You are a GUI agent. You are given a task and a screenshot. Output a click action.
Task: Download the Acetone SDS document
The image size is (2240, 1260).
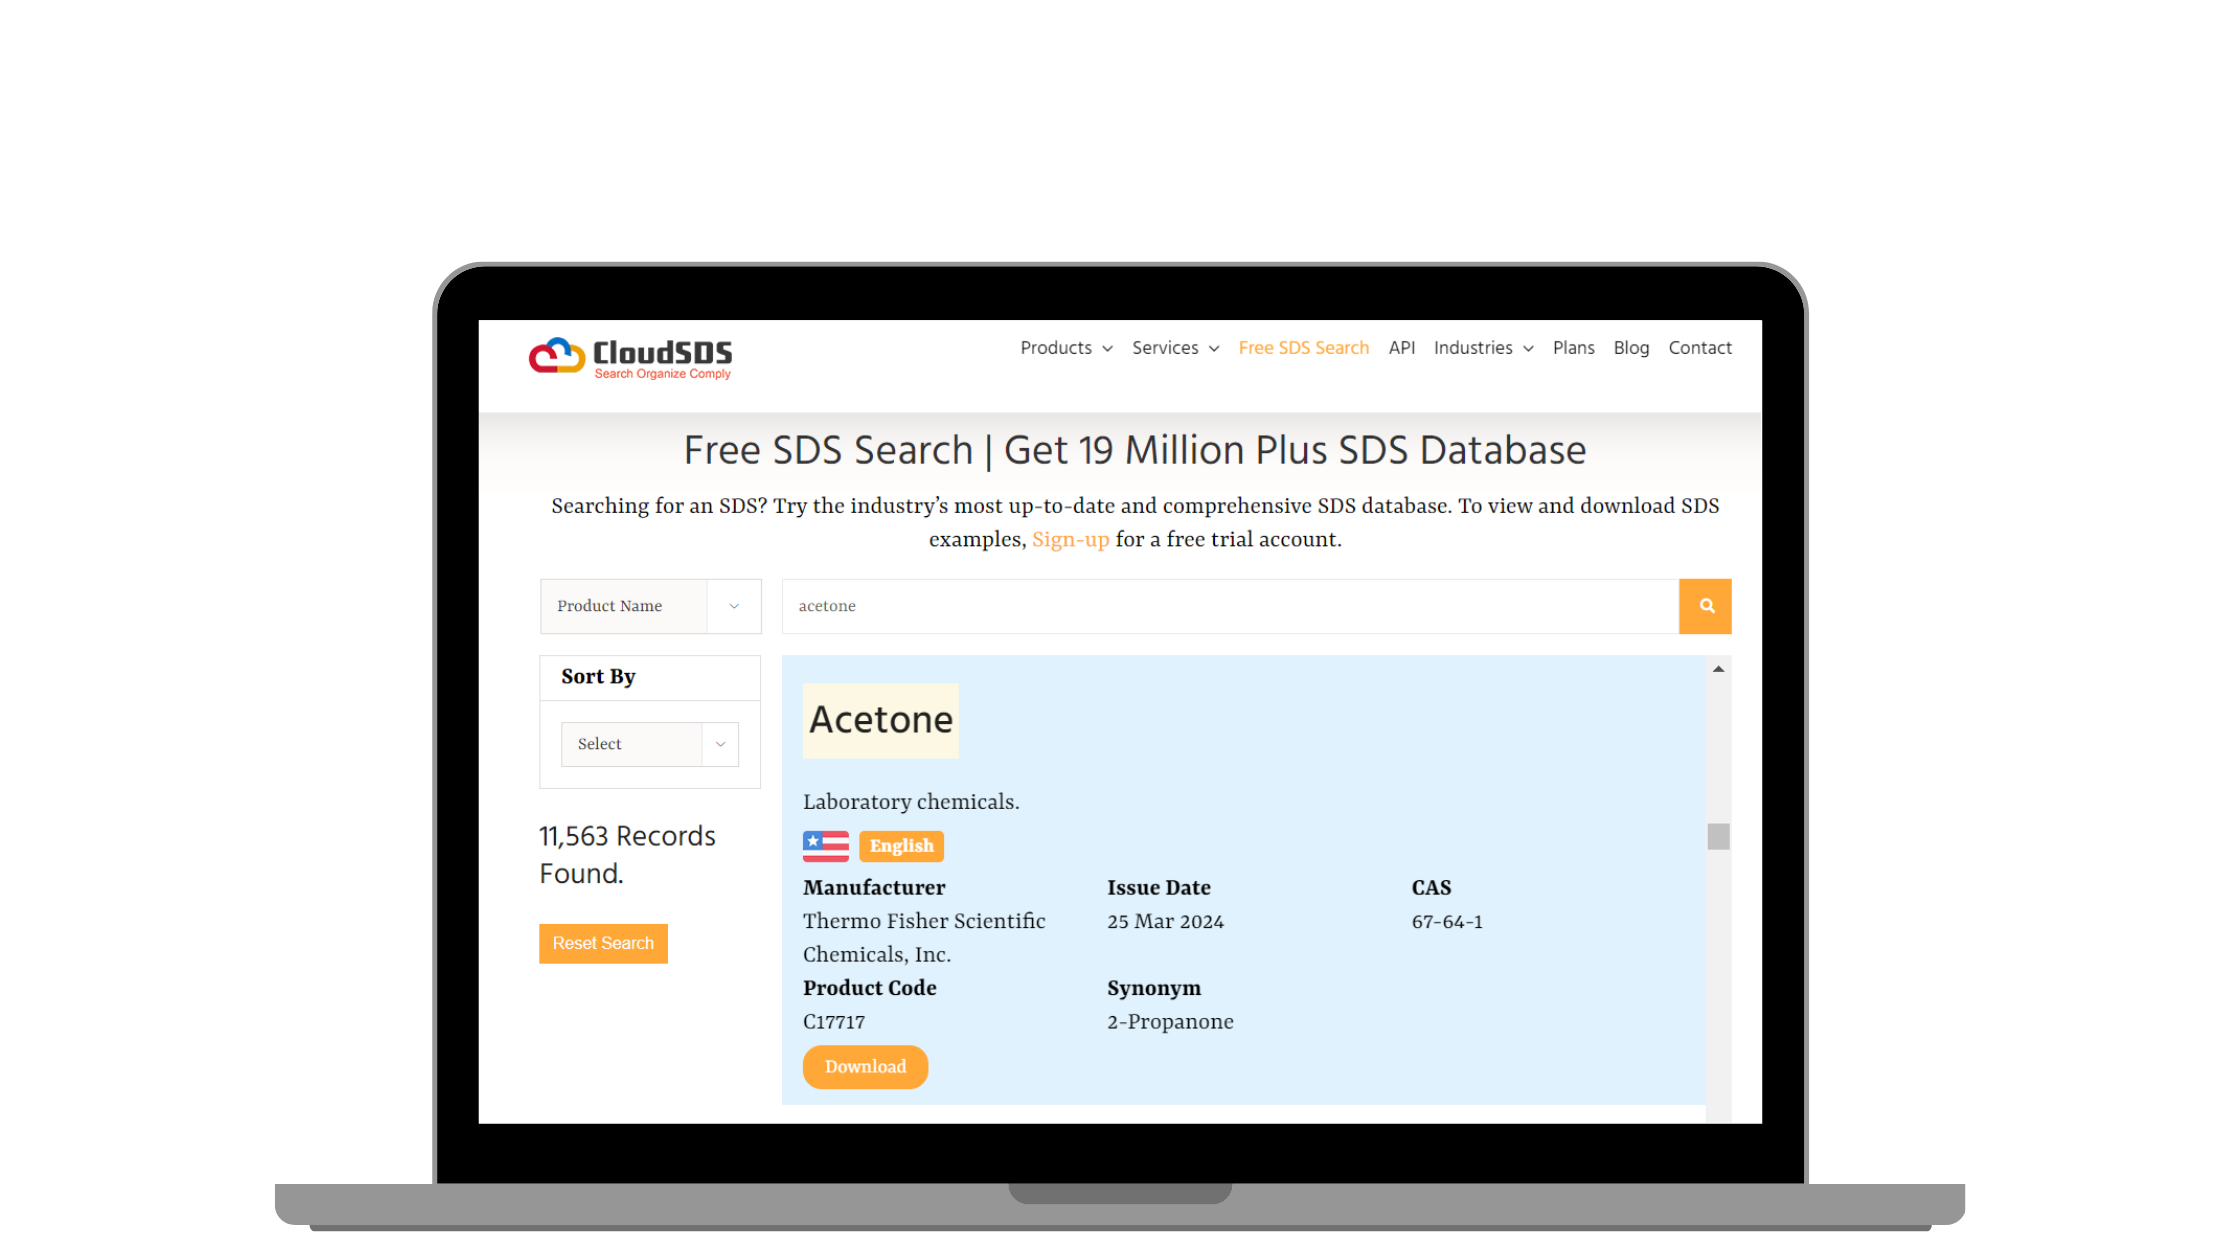(x=865, y=1067)
